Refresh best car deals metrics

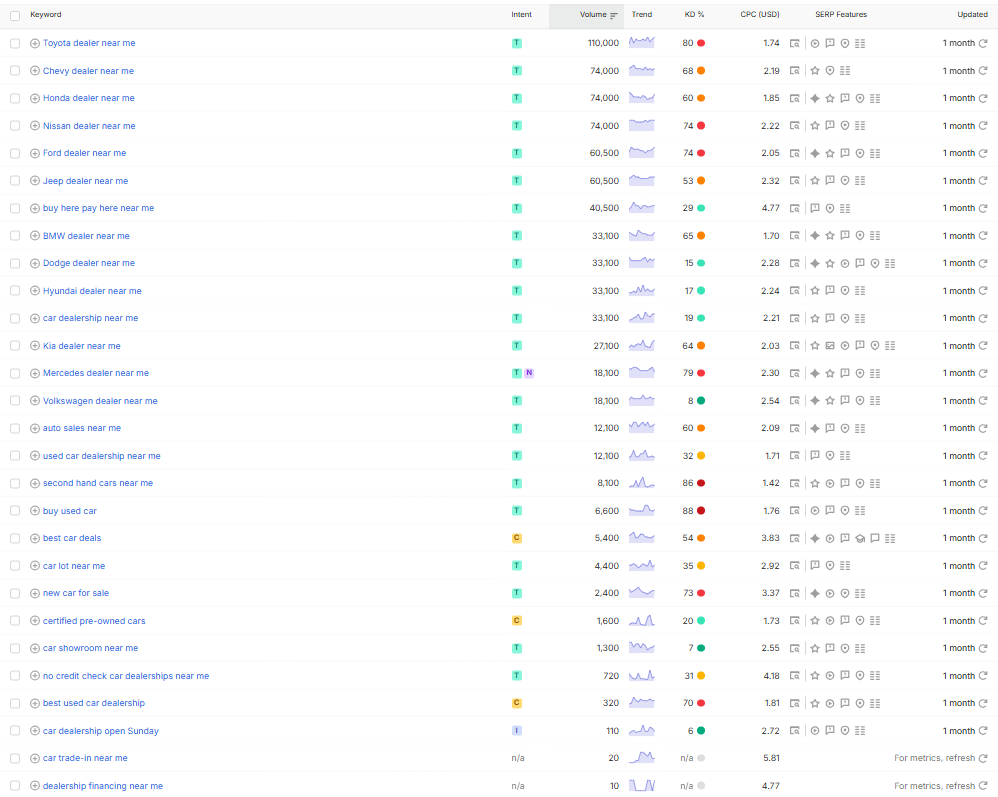point(983,539)
